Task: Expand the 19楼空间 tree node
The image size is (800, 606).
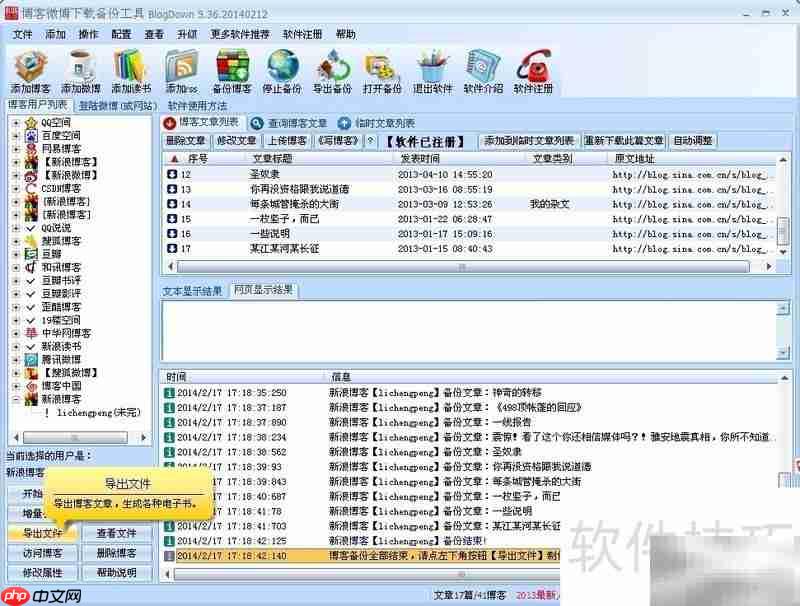Action: 16,320
